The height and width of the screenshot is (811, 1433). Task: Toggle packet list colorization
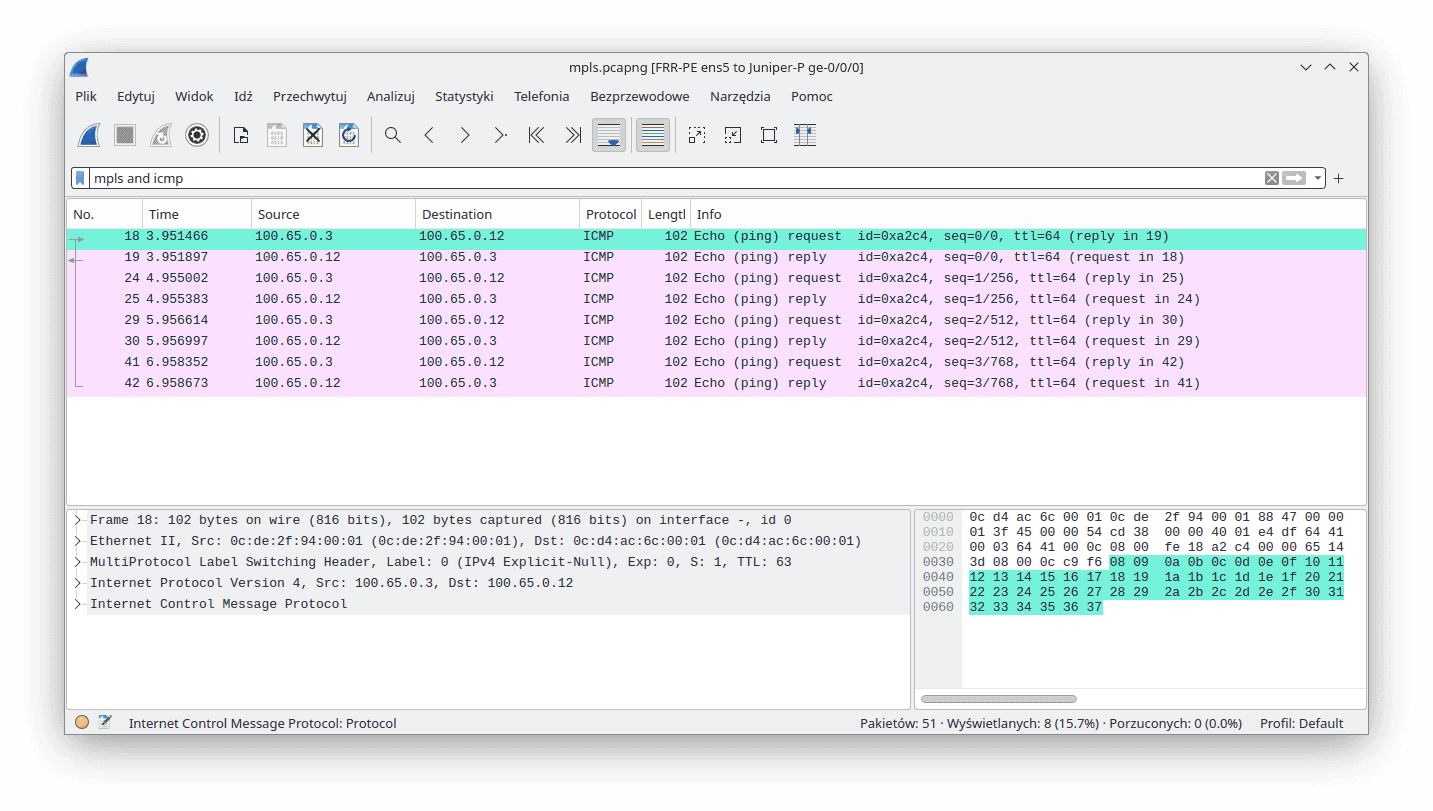click(x=652, y=135)
